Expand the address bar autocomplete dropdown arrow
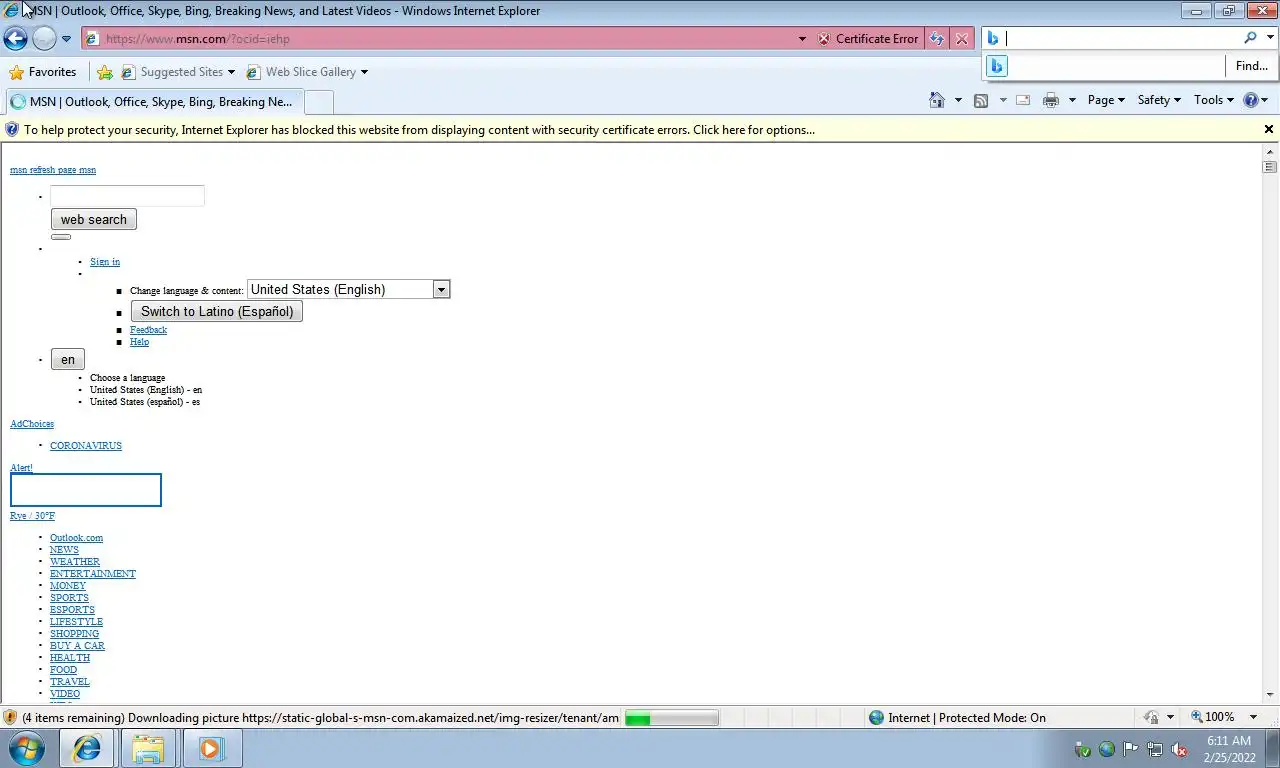The width and height of the screenshot is (1280, 768). [802, 39]
